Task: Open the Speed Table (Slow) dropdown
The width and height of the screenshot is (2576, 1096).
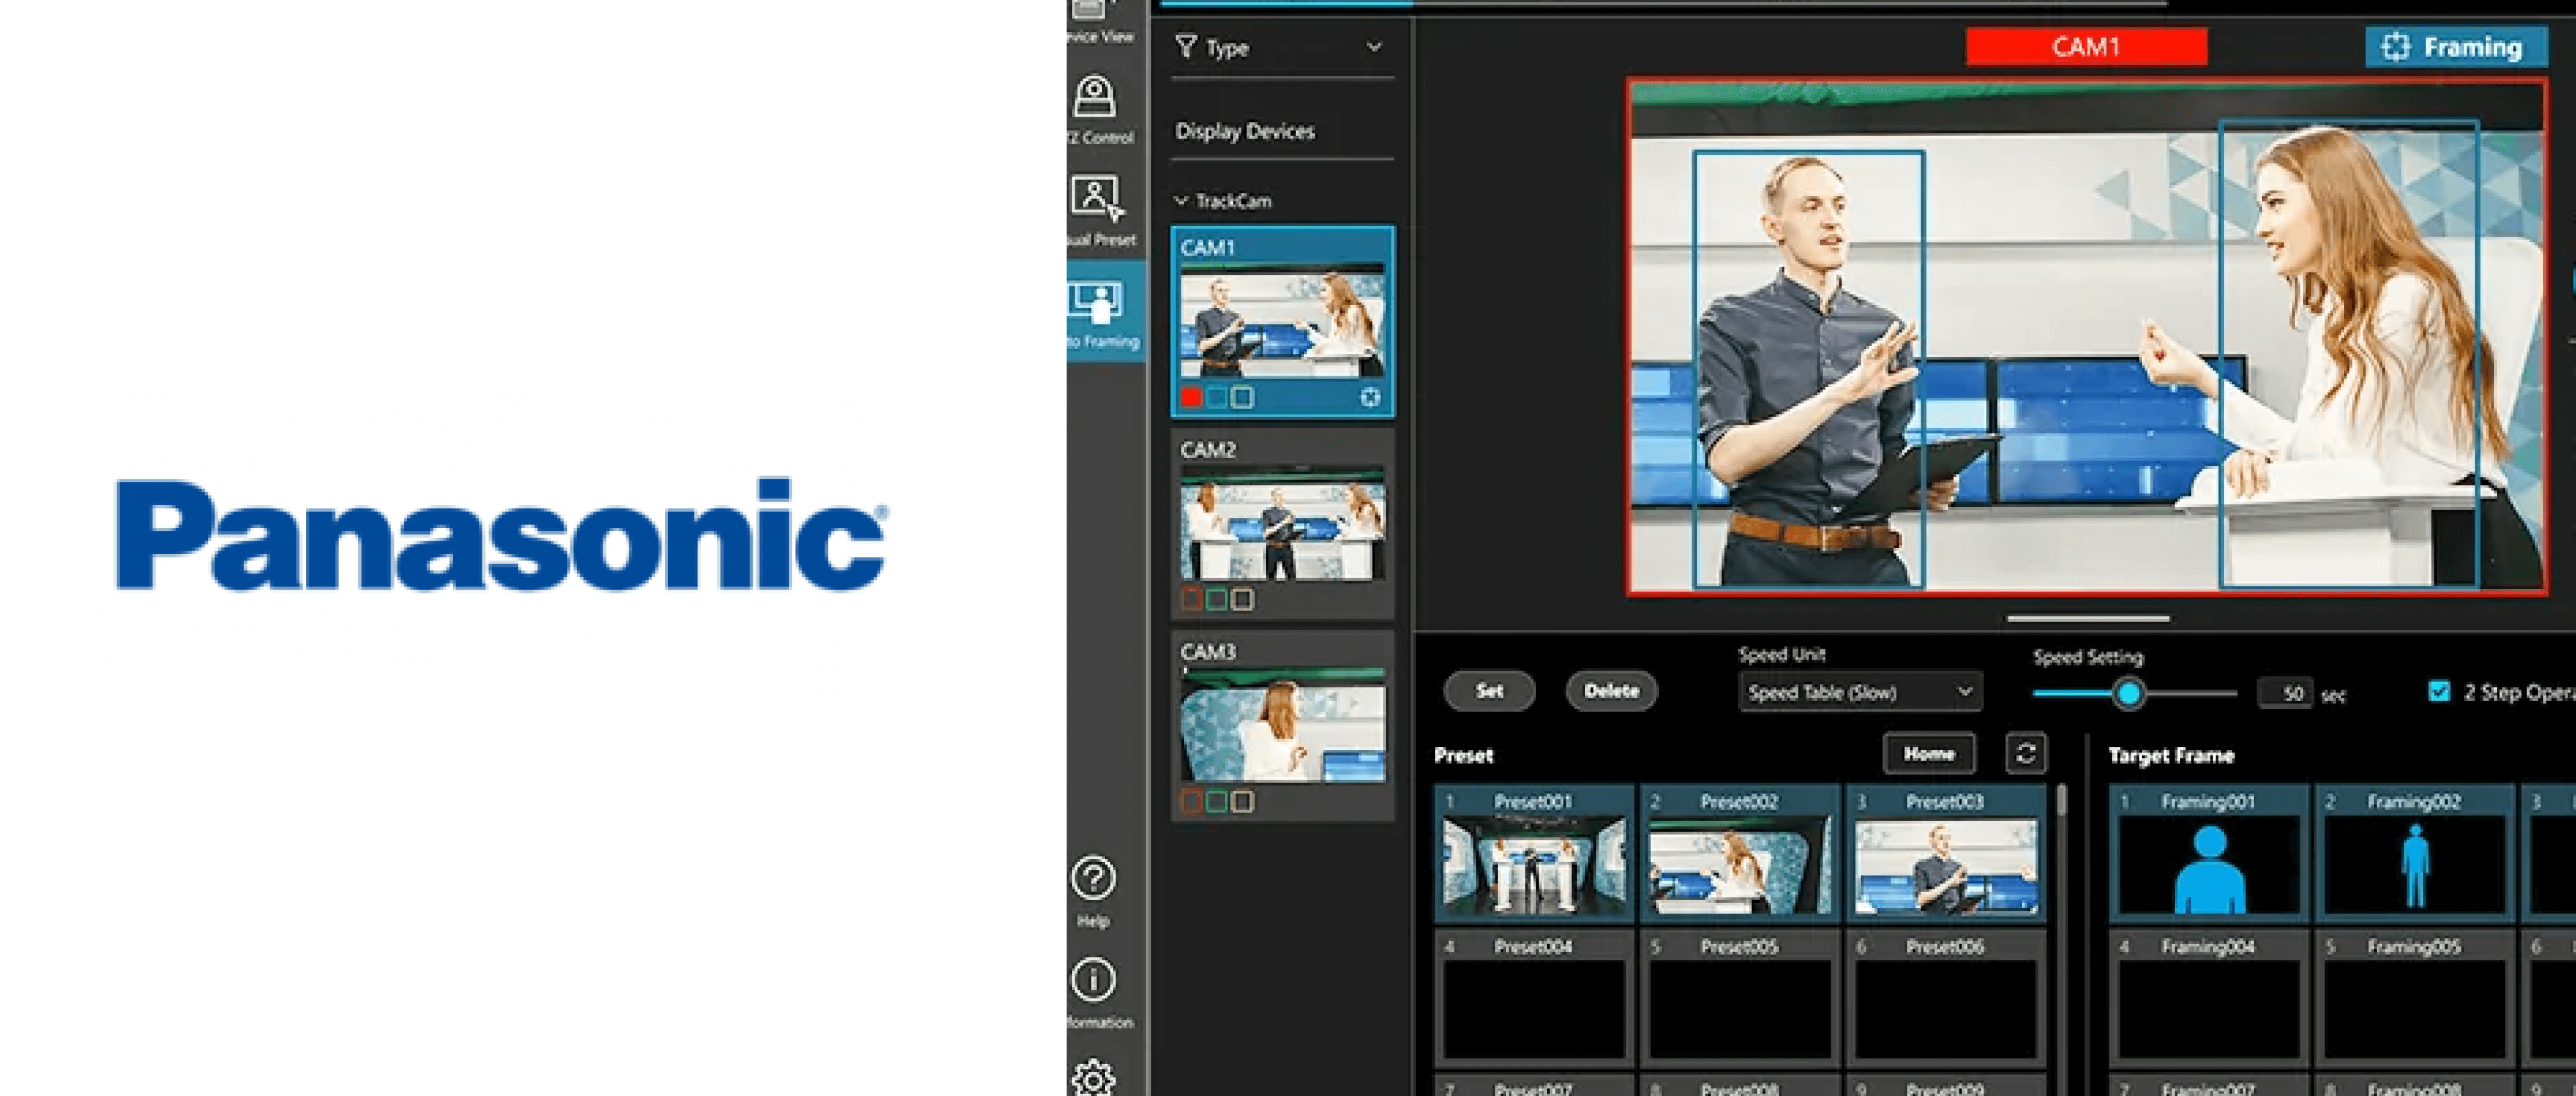Action: coord(1860,692)
